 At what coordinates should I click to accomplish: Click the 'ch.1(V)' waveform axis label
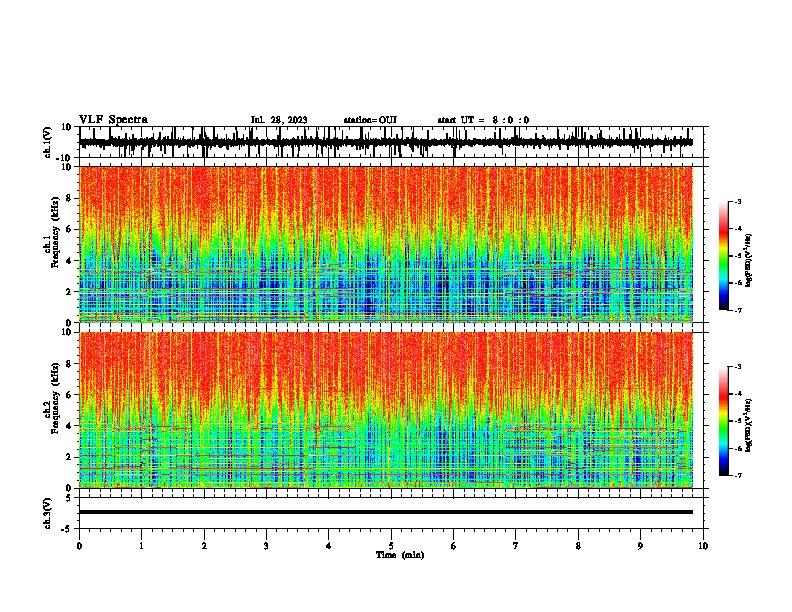coord(48,142)
